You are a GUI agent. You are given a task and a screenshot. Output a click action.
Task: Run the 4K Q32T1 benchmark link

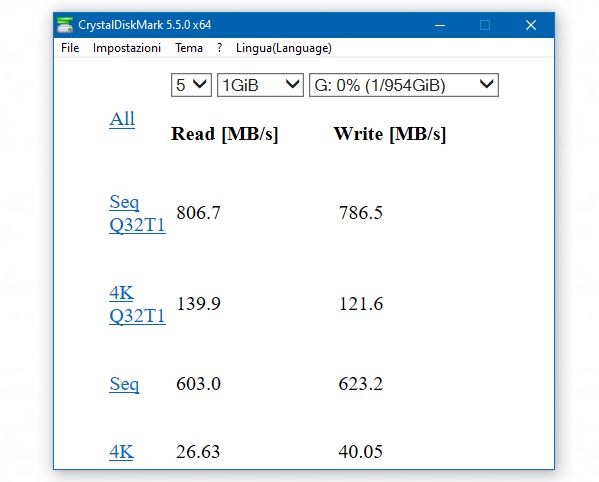click(x=137, y=304)
